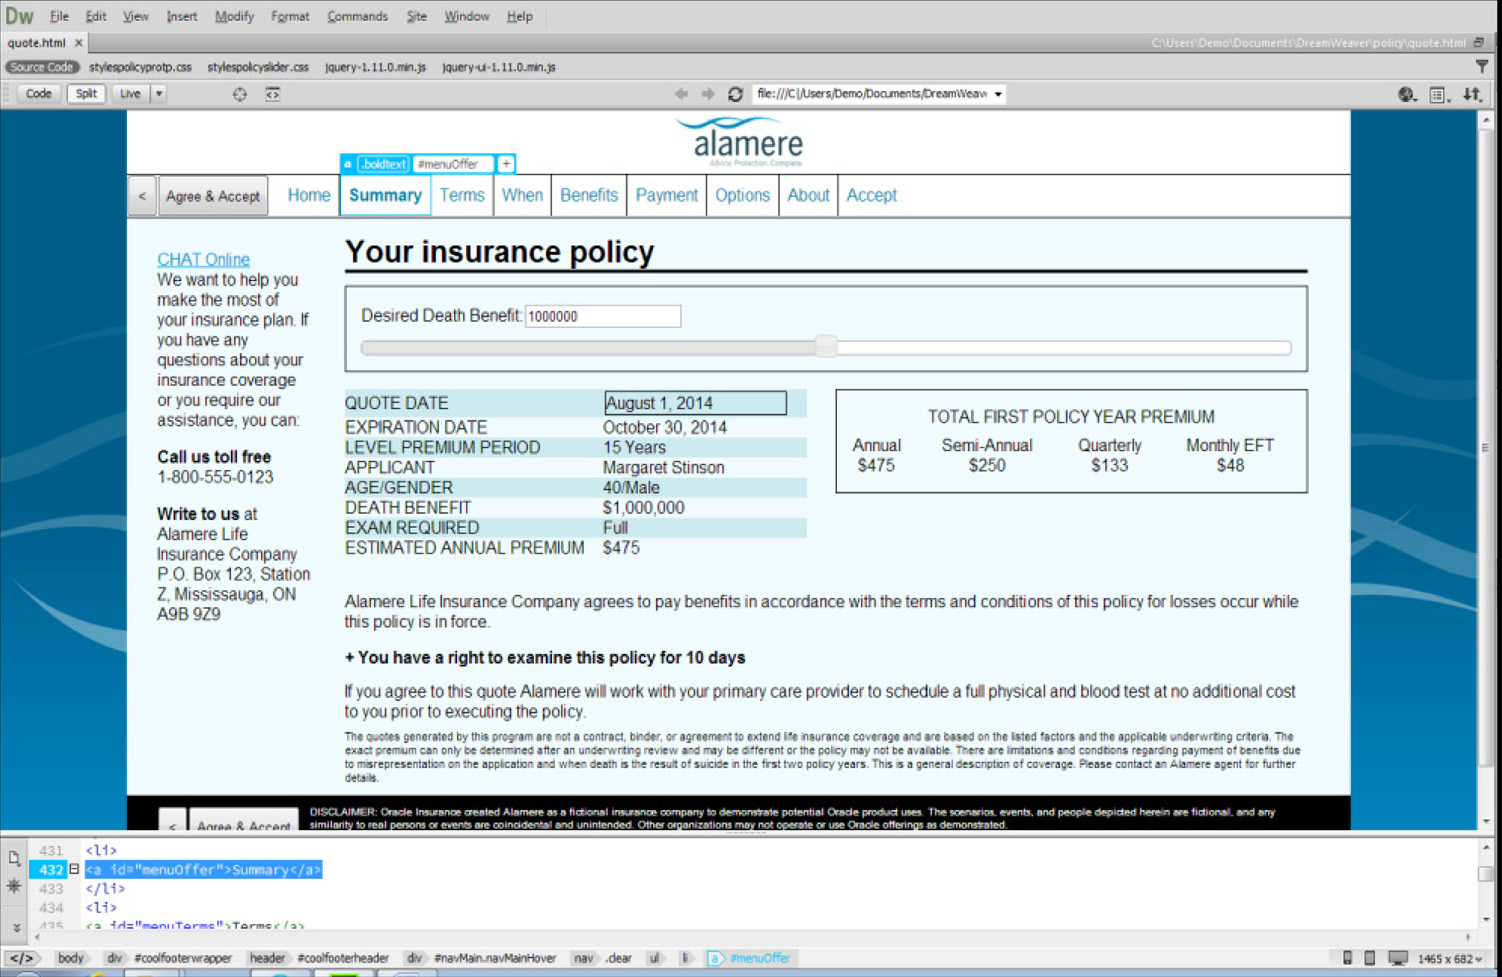Open the Payment nav link
The height and width of the screenshot is (977, 1502).
click(x=667, y=195)
